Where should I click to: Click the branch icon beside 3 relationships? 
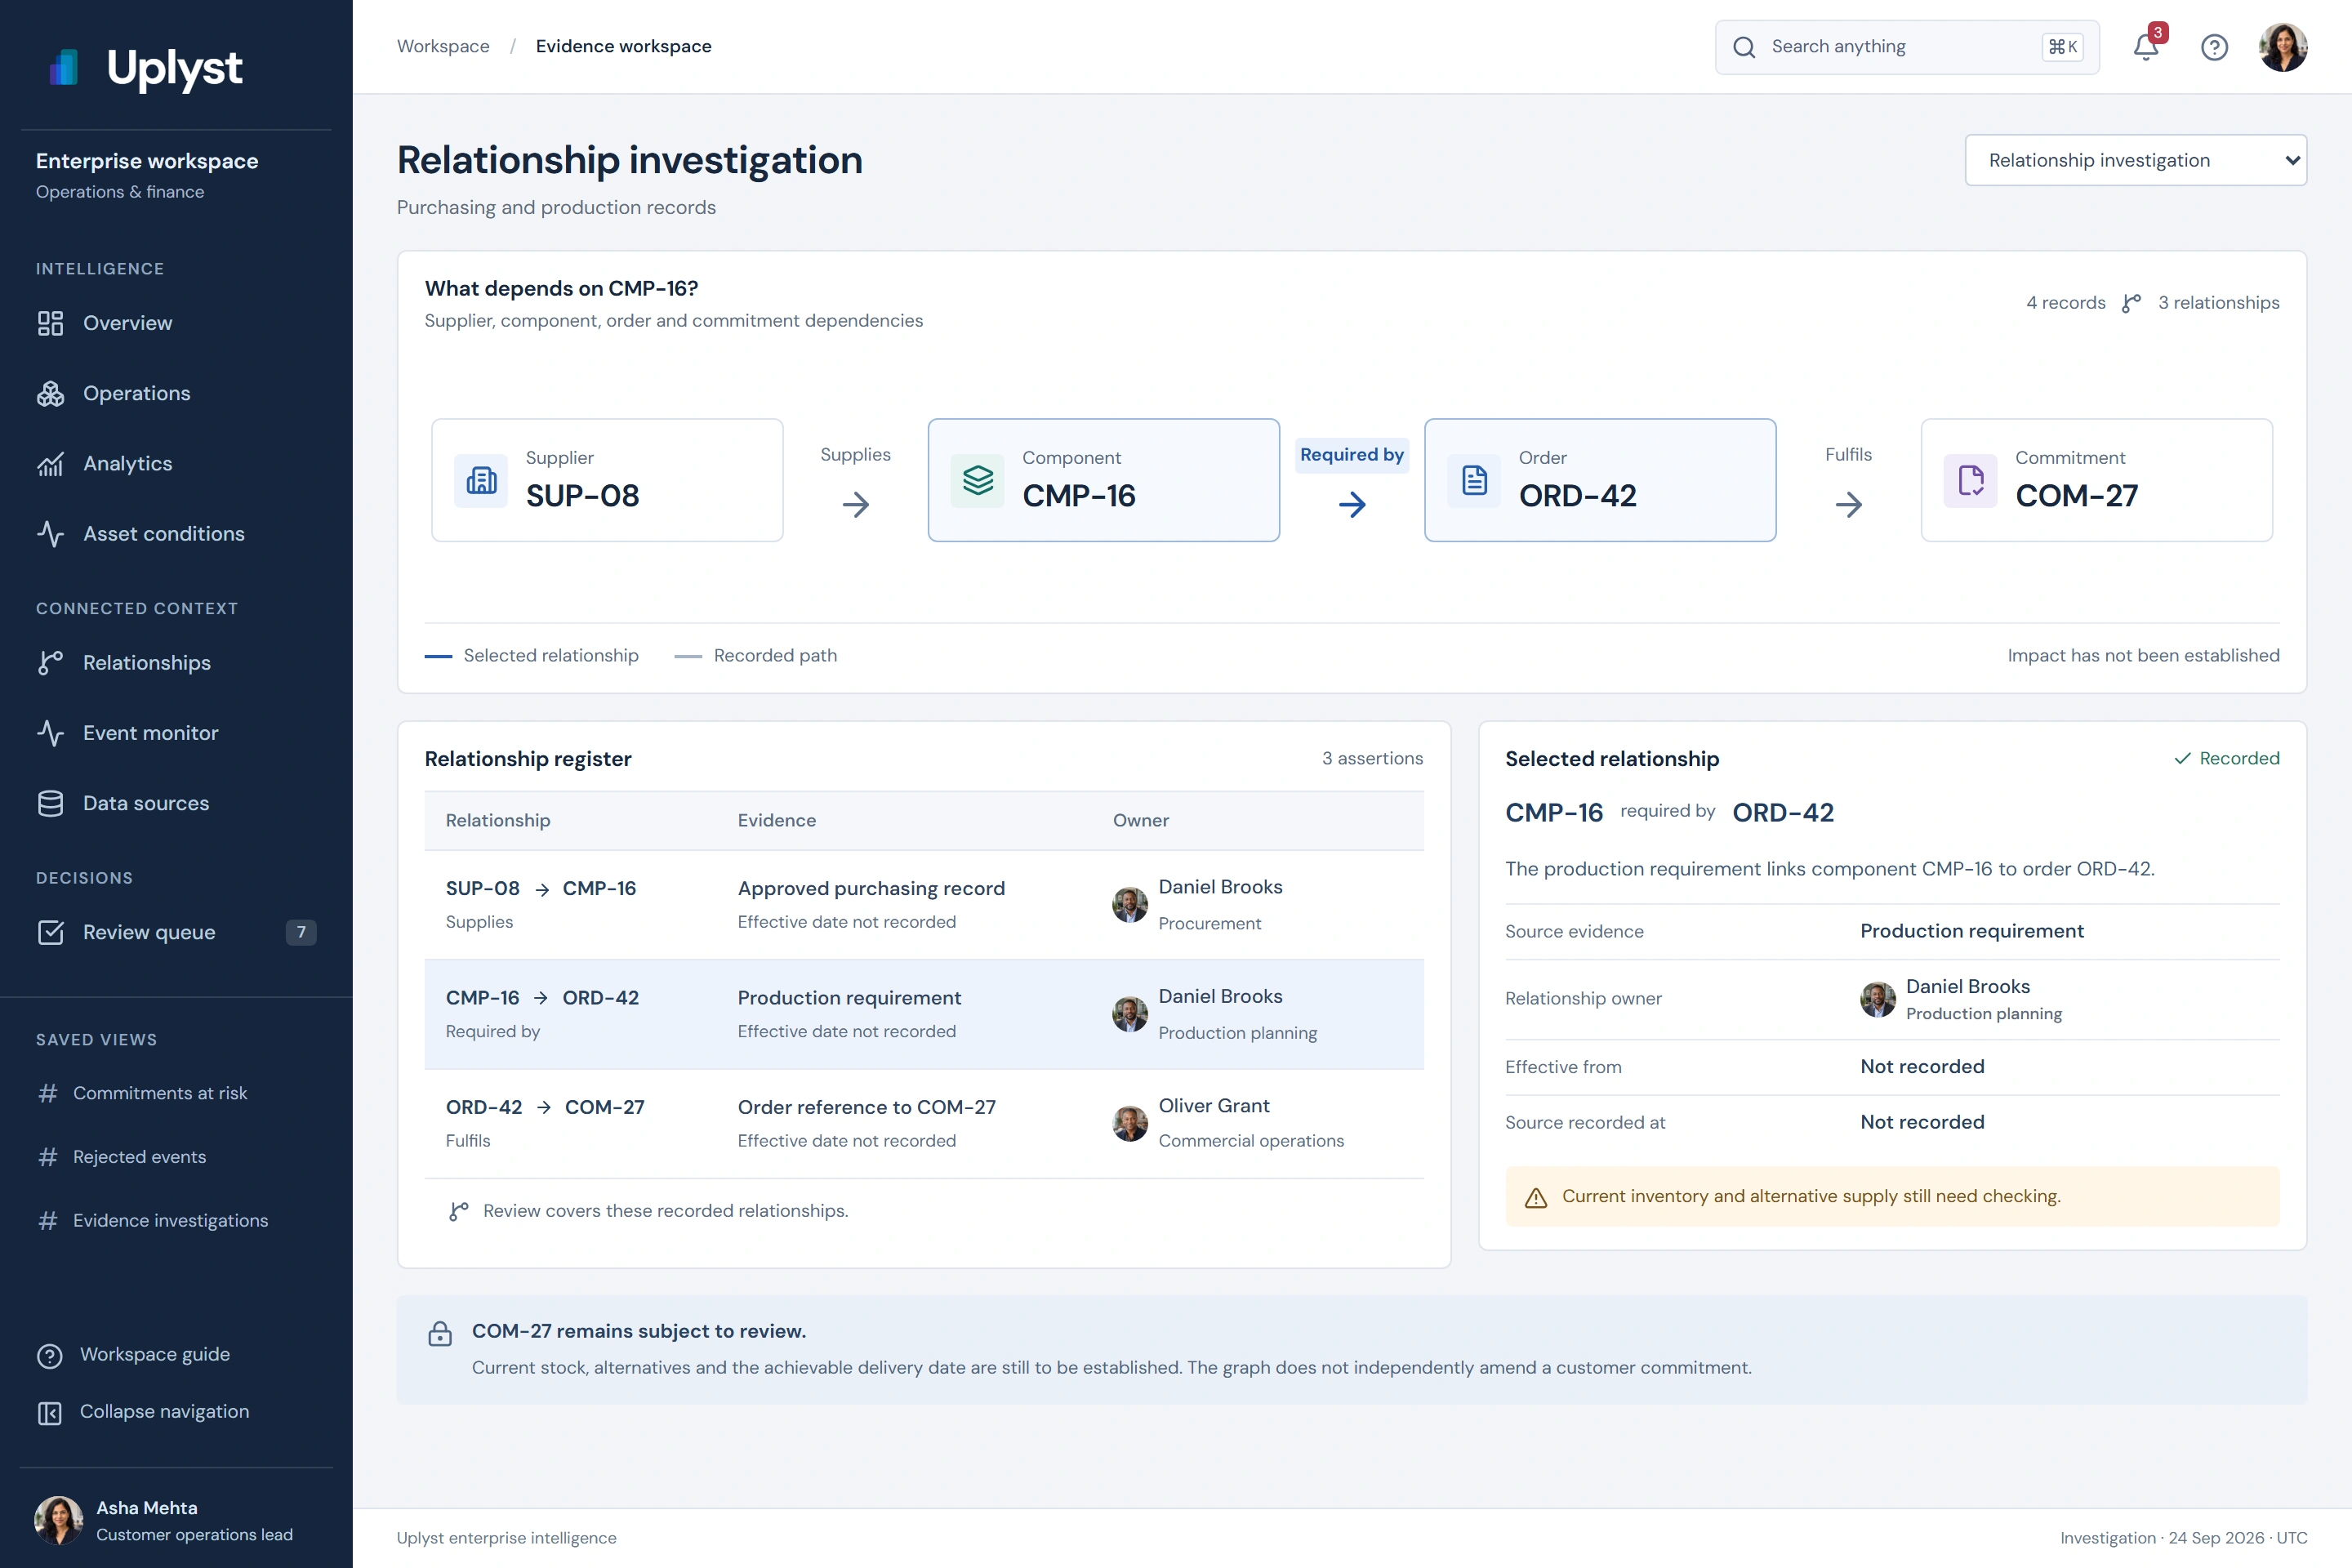(x=2131, y=303)
